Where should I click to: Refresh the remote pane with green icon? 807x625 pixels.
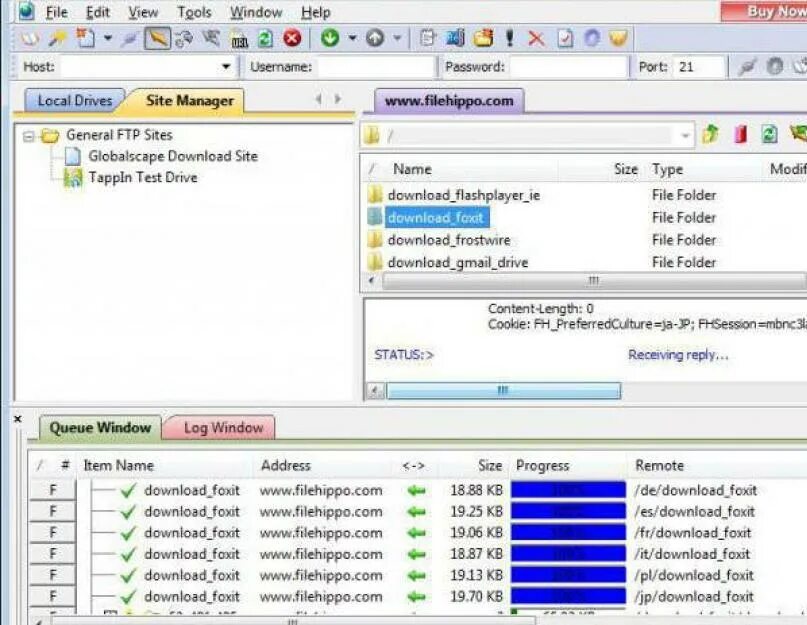pyautogui.click(x=769, y=135)
